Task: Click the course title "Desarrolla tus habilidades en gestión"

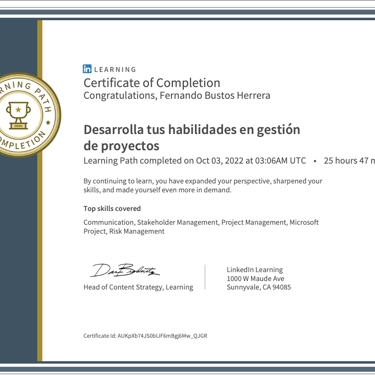Action: (192, 129)
